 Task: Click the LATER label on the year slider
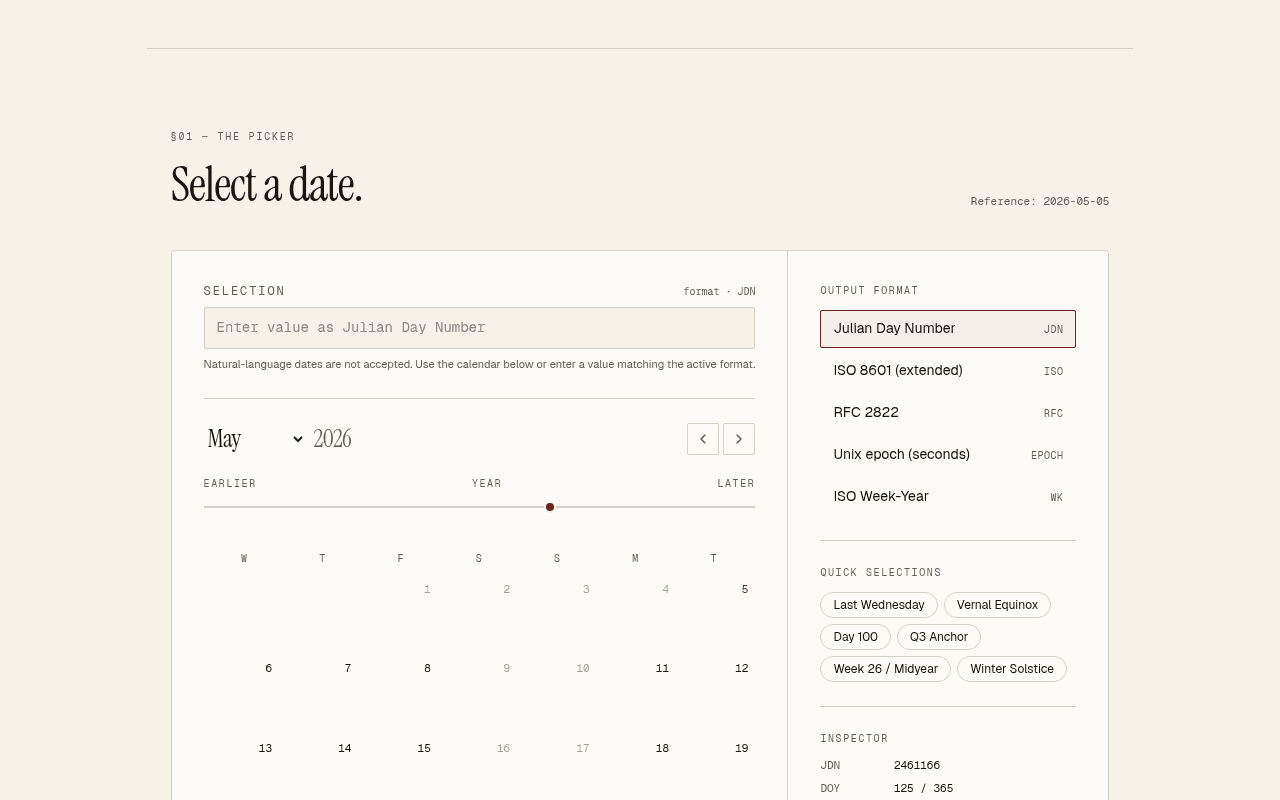736,483
